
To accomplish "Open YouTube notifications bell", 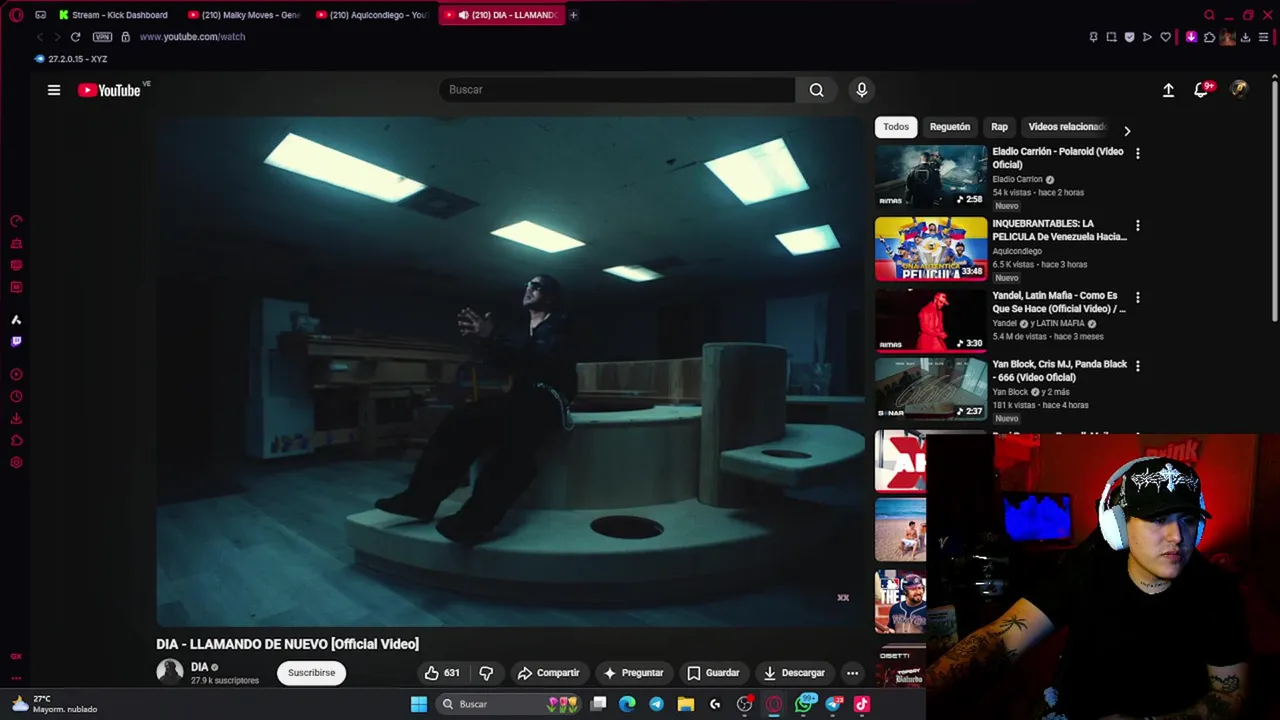I will click(x=1202, y=90).
